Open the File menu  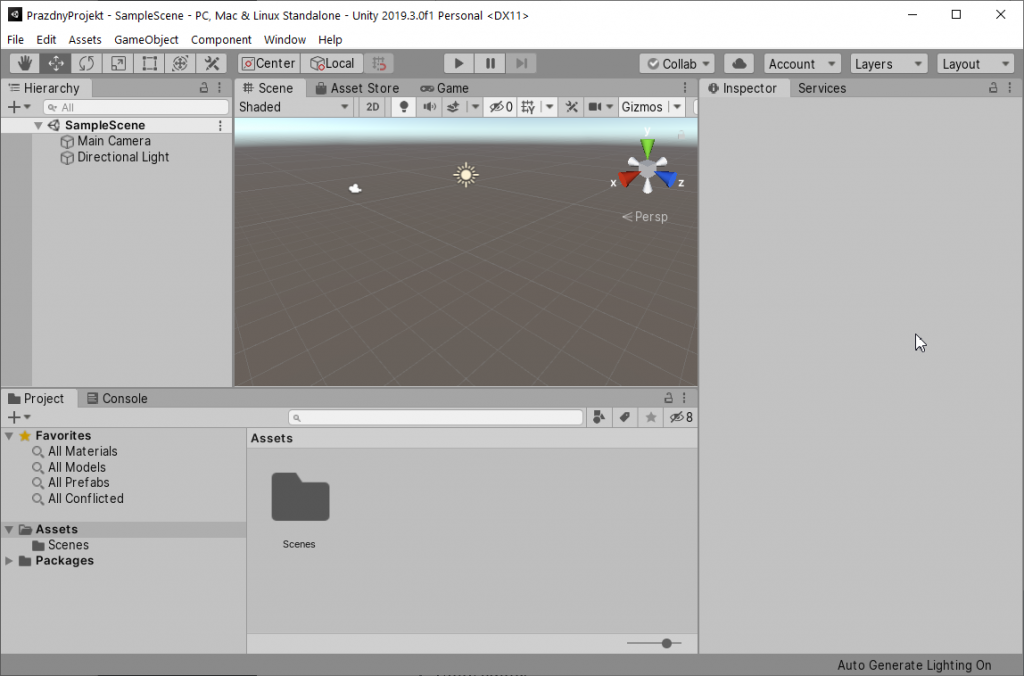15,40
